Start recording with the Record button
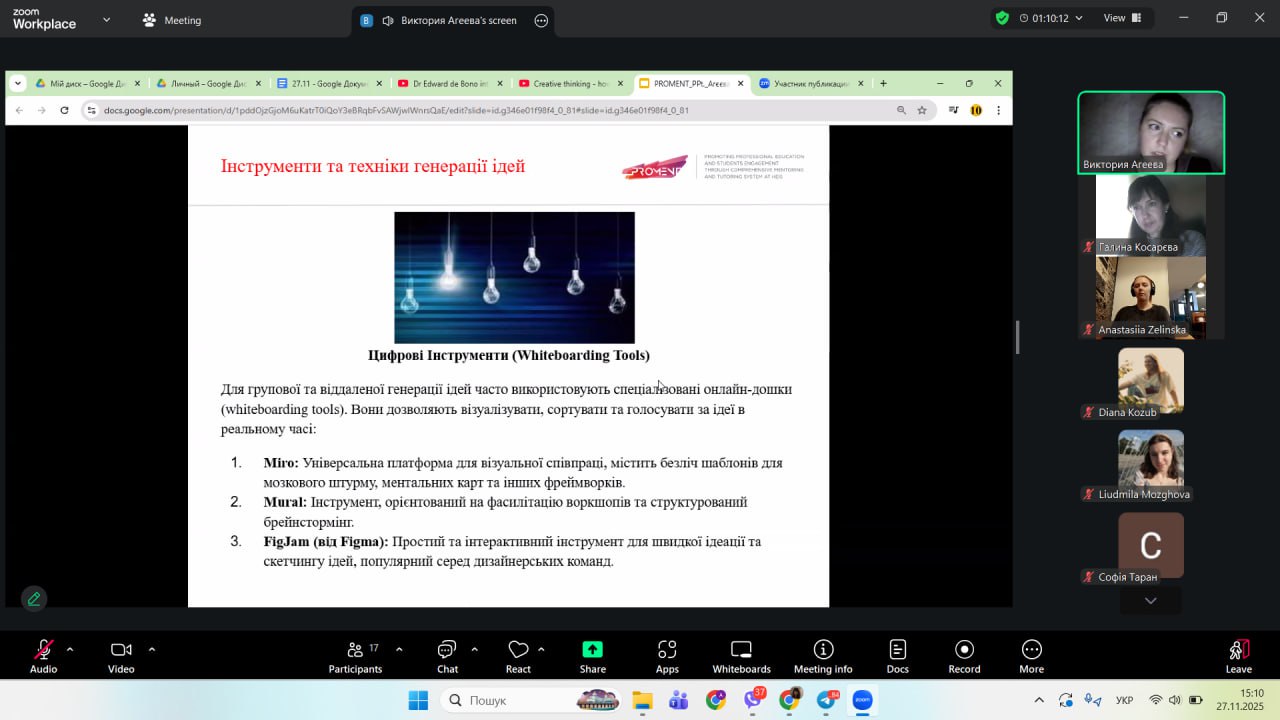Image resolution: width=1280 pixels, height=720 pixels. (x=964, y=655)
